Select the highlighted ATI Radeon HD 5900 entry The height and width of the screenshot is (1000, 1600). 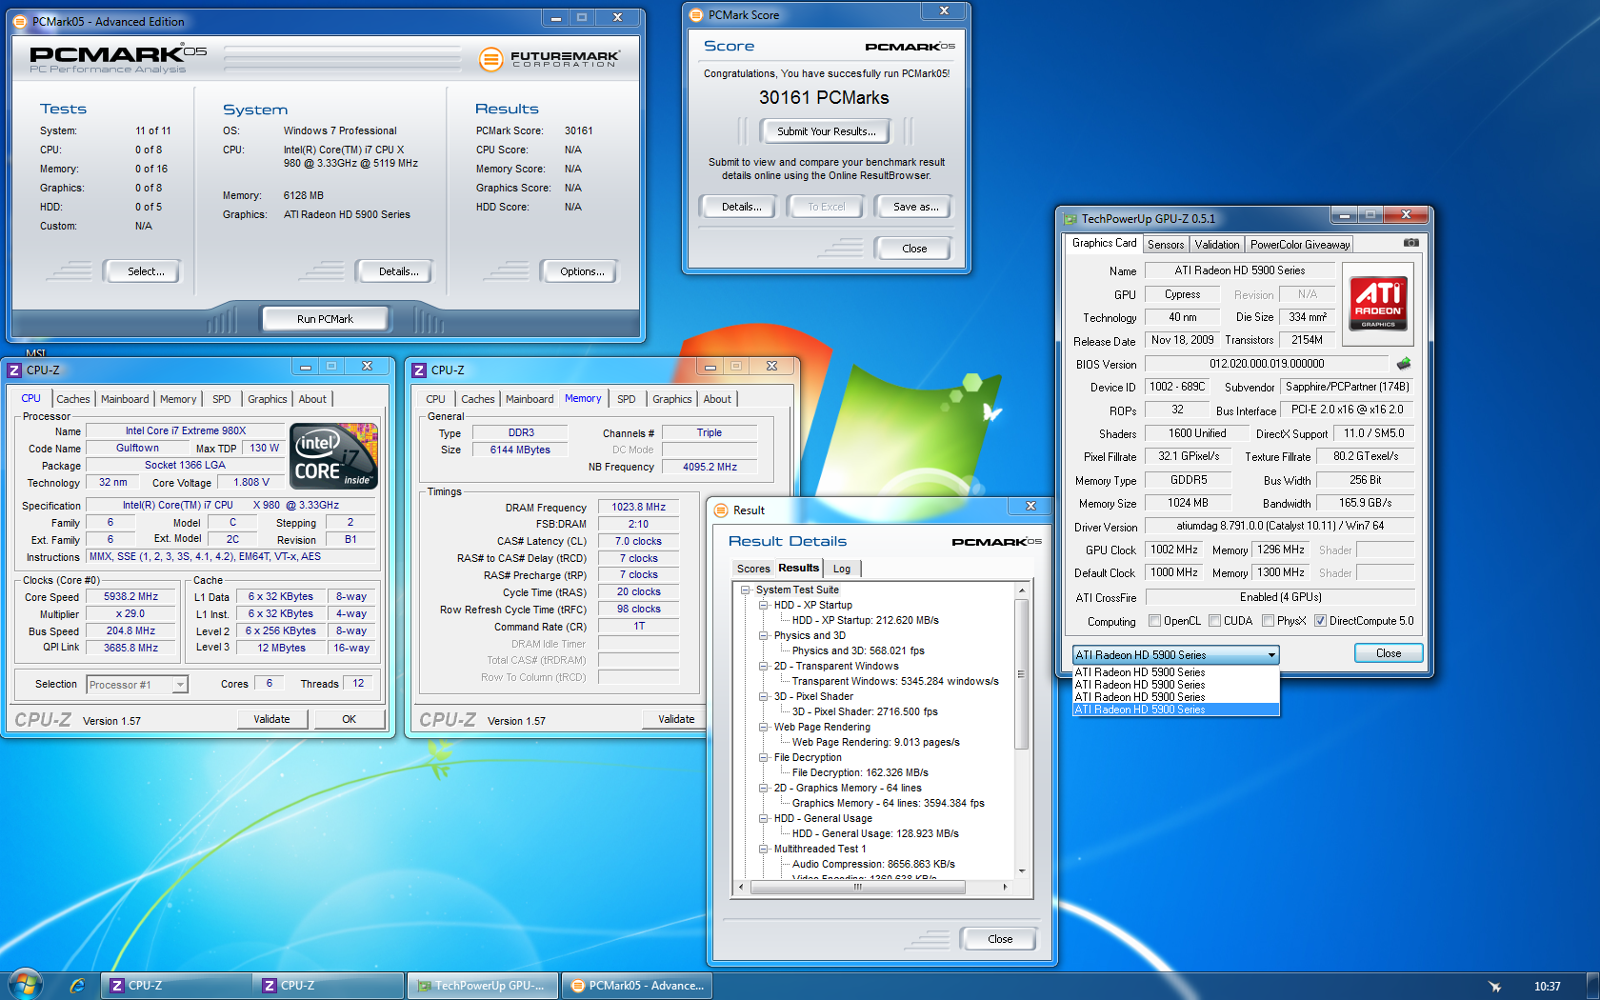1176,710
